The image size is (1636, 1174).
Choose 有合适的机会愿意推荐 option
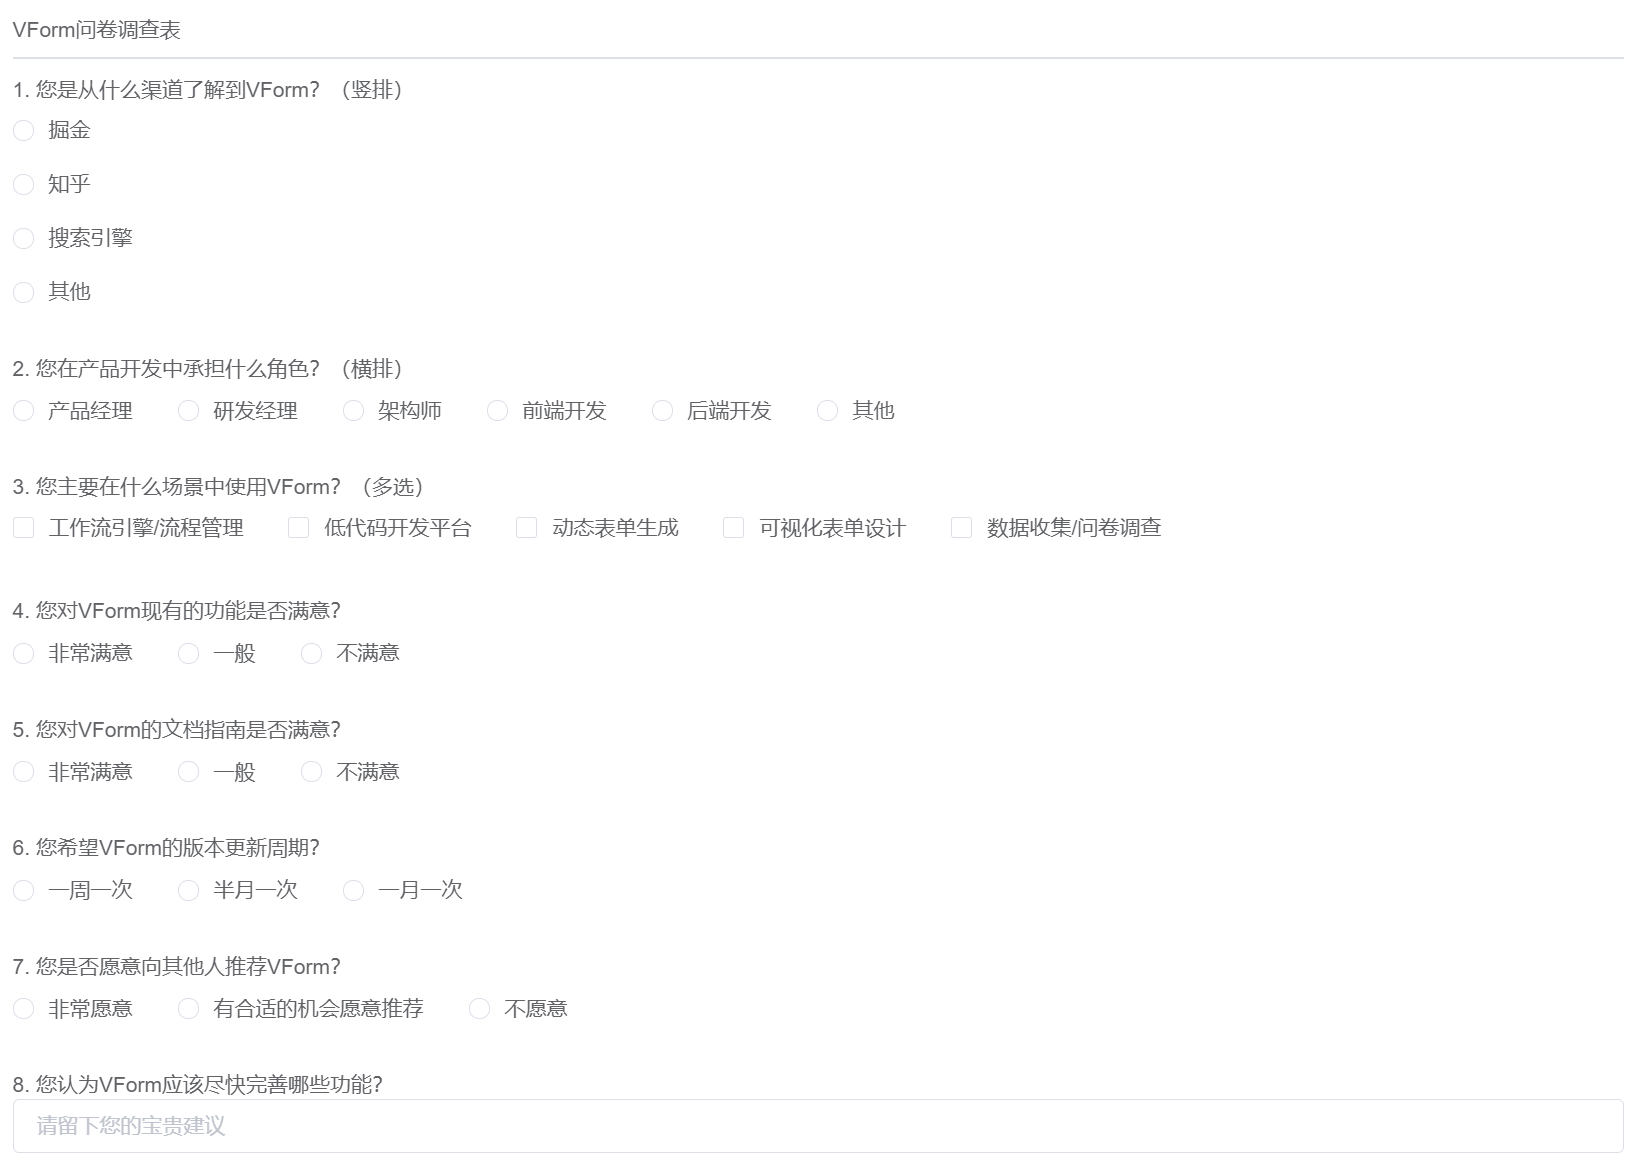pyautogui.click(x=189, y=1009)
